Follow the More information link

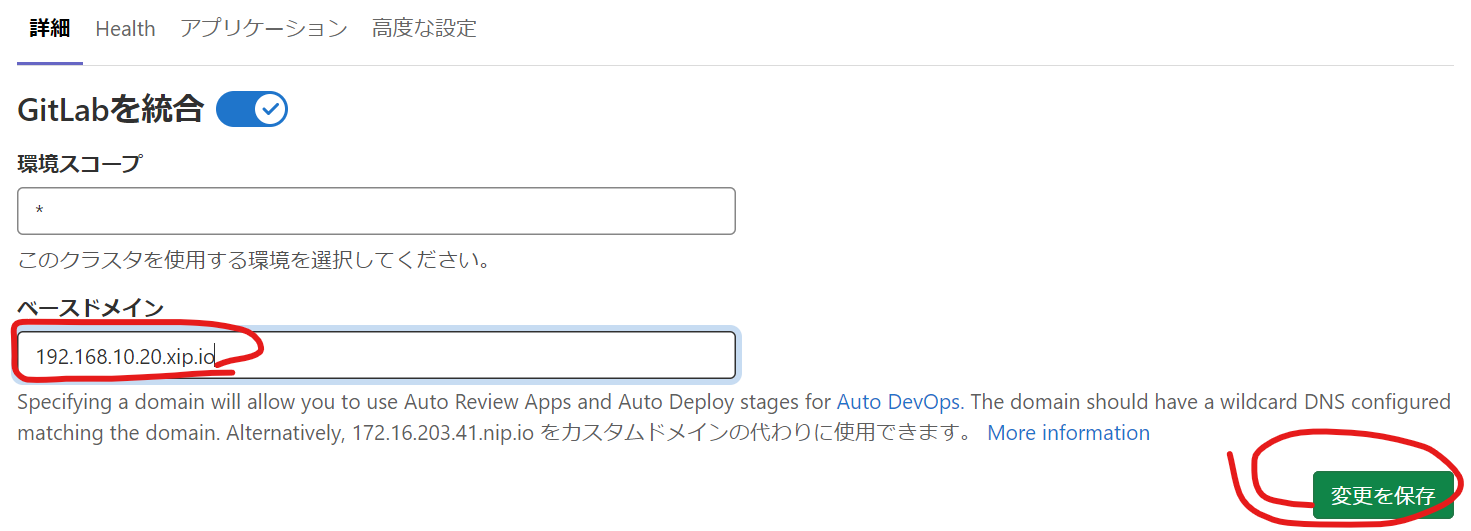[x=1068, y=433]
